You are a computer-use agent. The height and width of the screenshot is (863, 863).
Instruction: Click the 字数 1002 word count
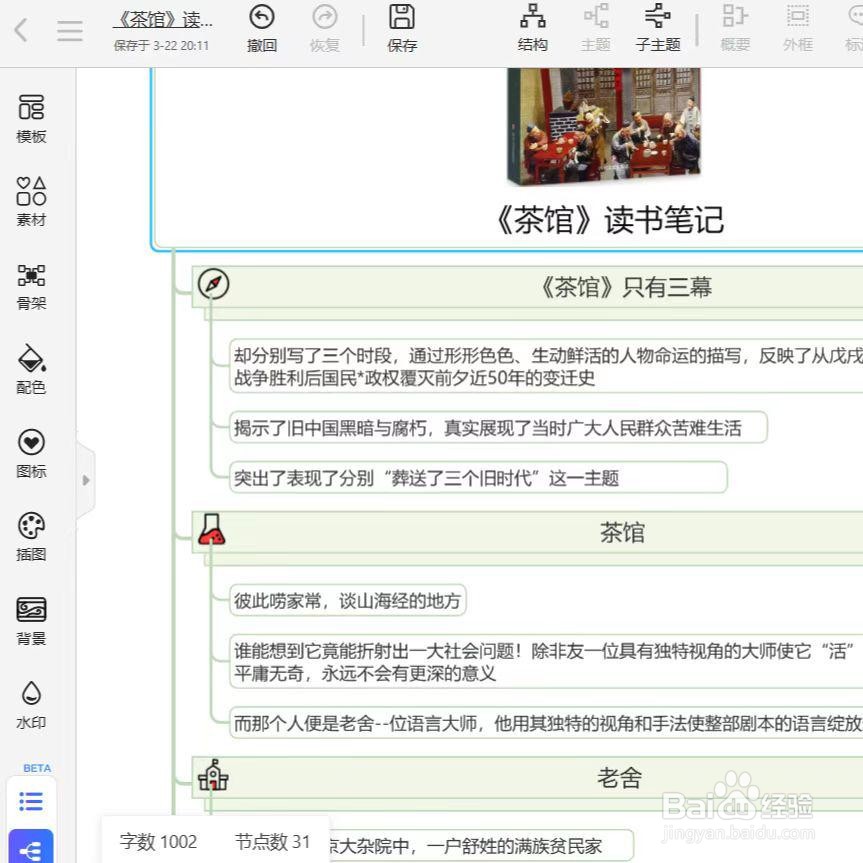158,842
